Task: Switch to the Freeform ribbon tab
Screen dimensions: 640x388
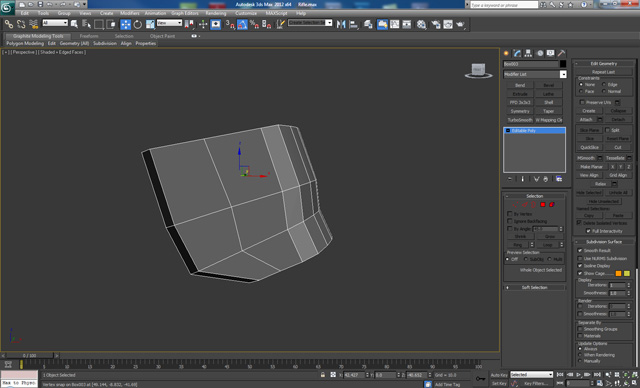Action: 89,36
